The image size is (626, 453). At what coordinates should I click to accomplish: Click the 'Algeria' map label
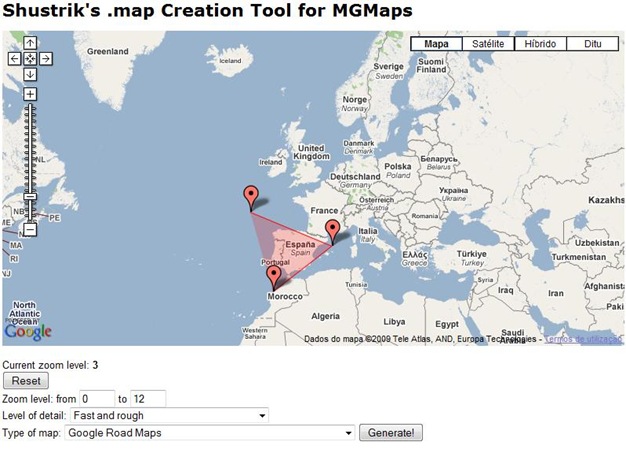tap(326, 316)
